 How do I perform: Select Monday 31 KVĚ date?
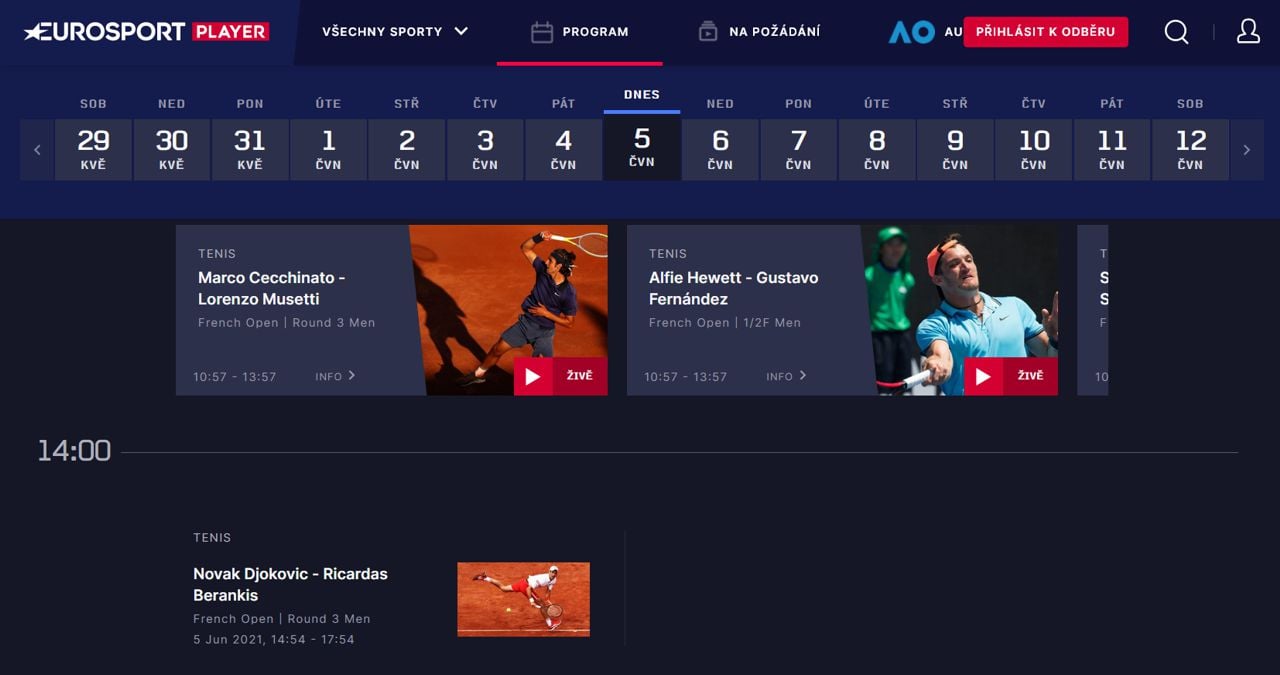tap(250, 149)
